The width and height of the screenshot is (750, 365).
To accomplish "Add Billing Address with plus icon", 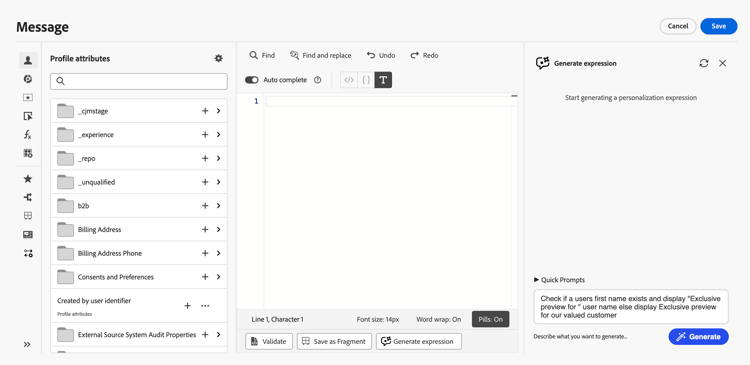I will click(x=205, y=230).
